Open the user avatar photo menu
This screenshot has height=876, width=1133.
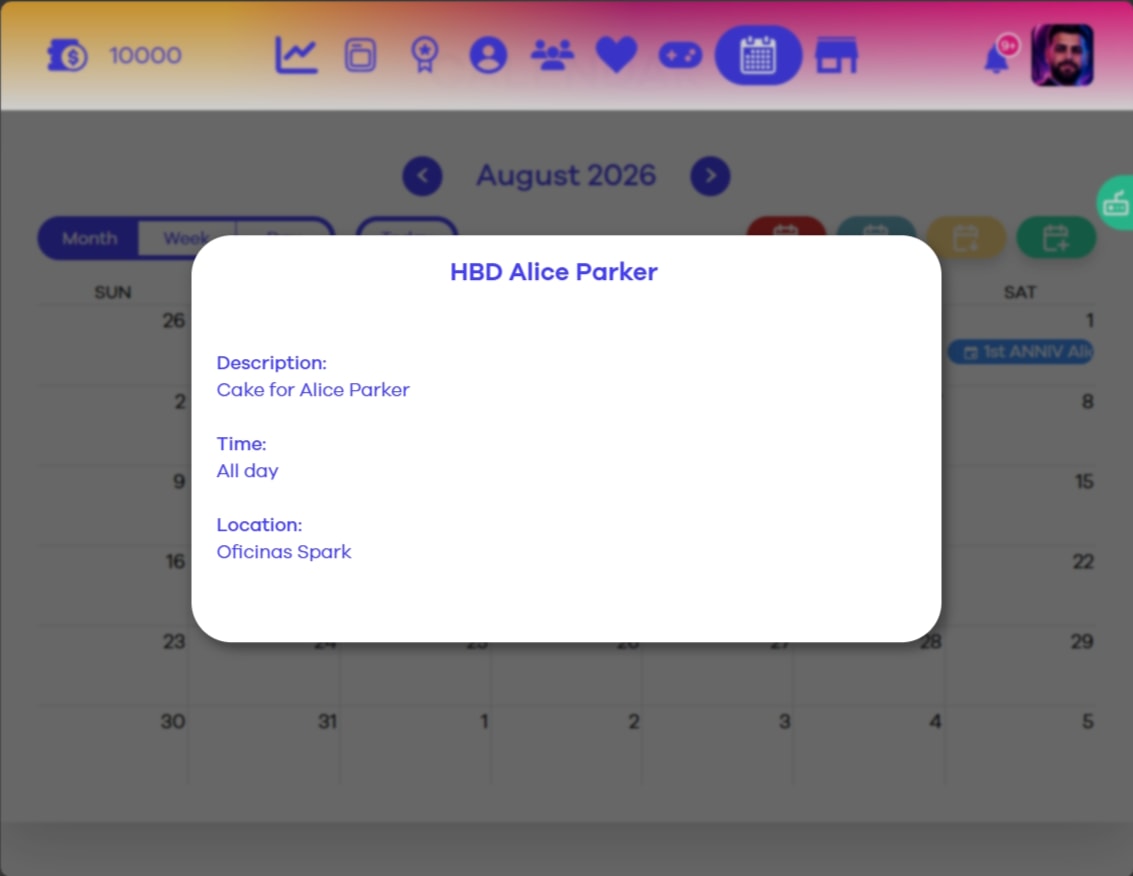click(1061, 55)
